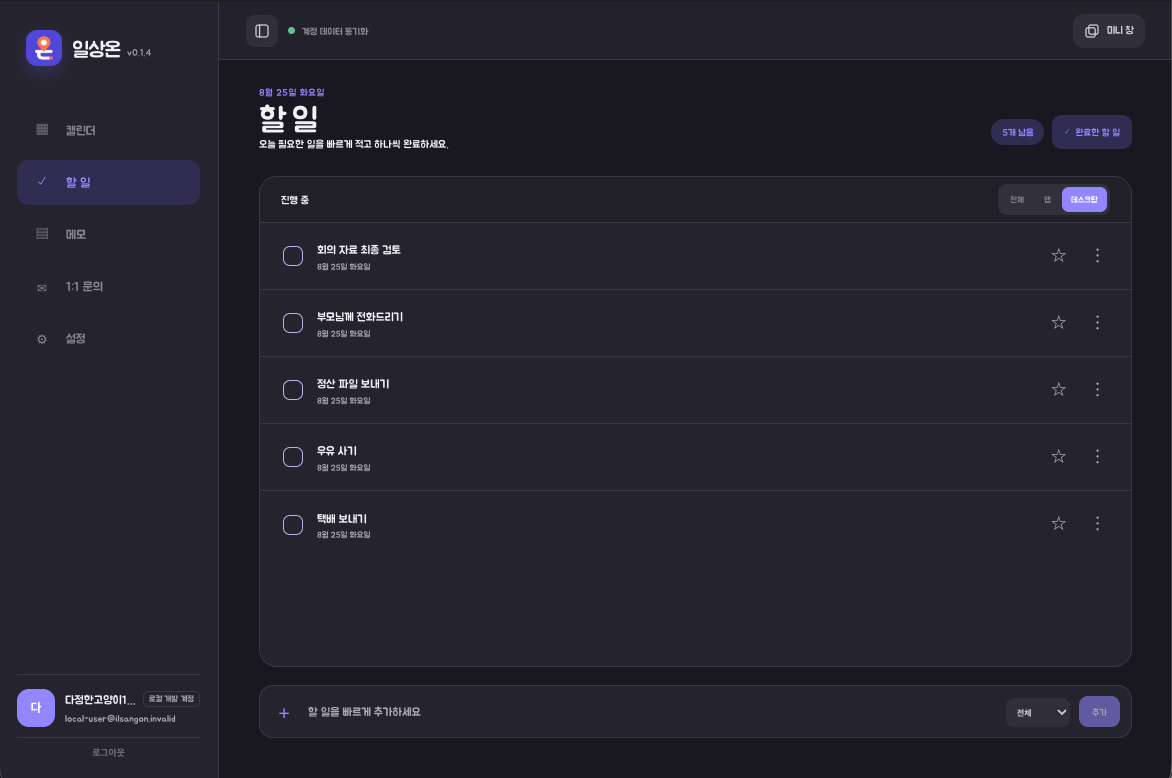Viewport: 1172px width, 778px height.
Task: Focus the 할 일을 빠르게 추가하세요 input
Action: 650,712
